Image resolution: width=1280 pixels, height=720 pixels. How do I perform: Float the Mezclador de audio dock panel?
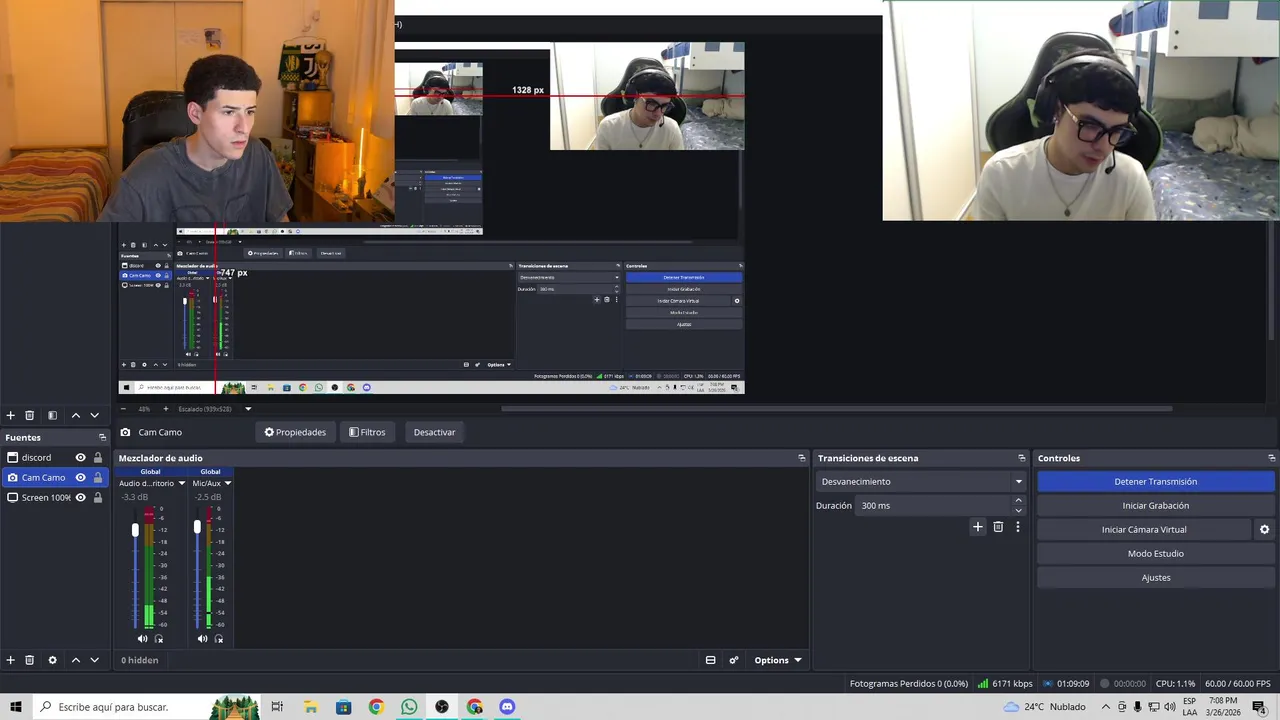pos(801,458)
